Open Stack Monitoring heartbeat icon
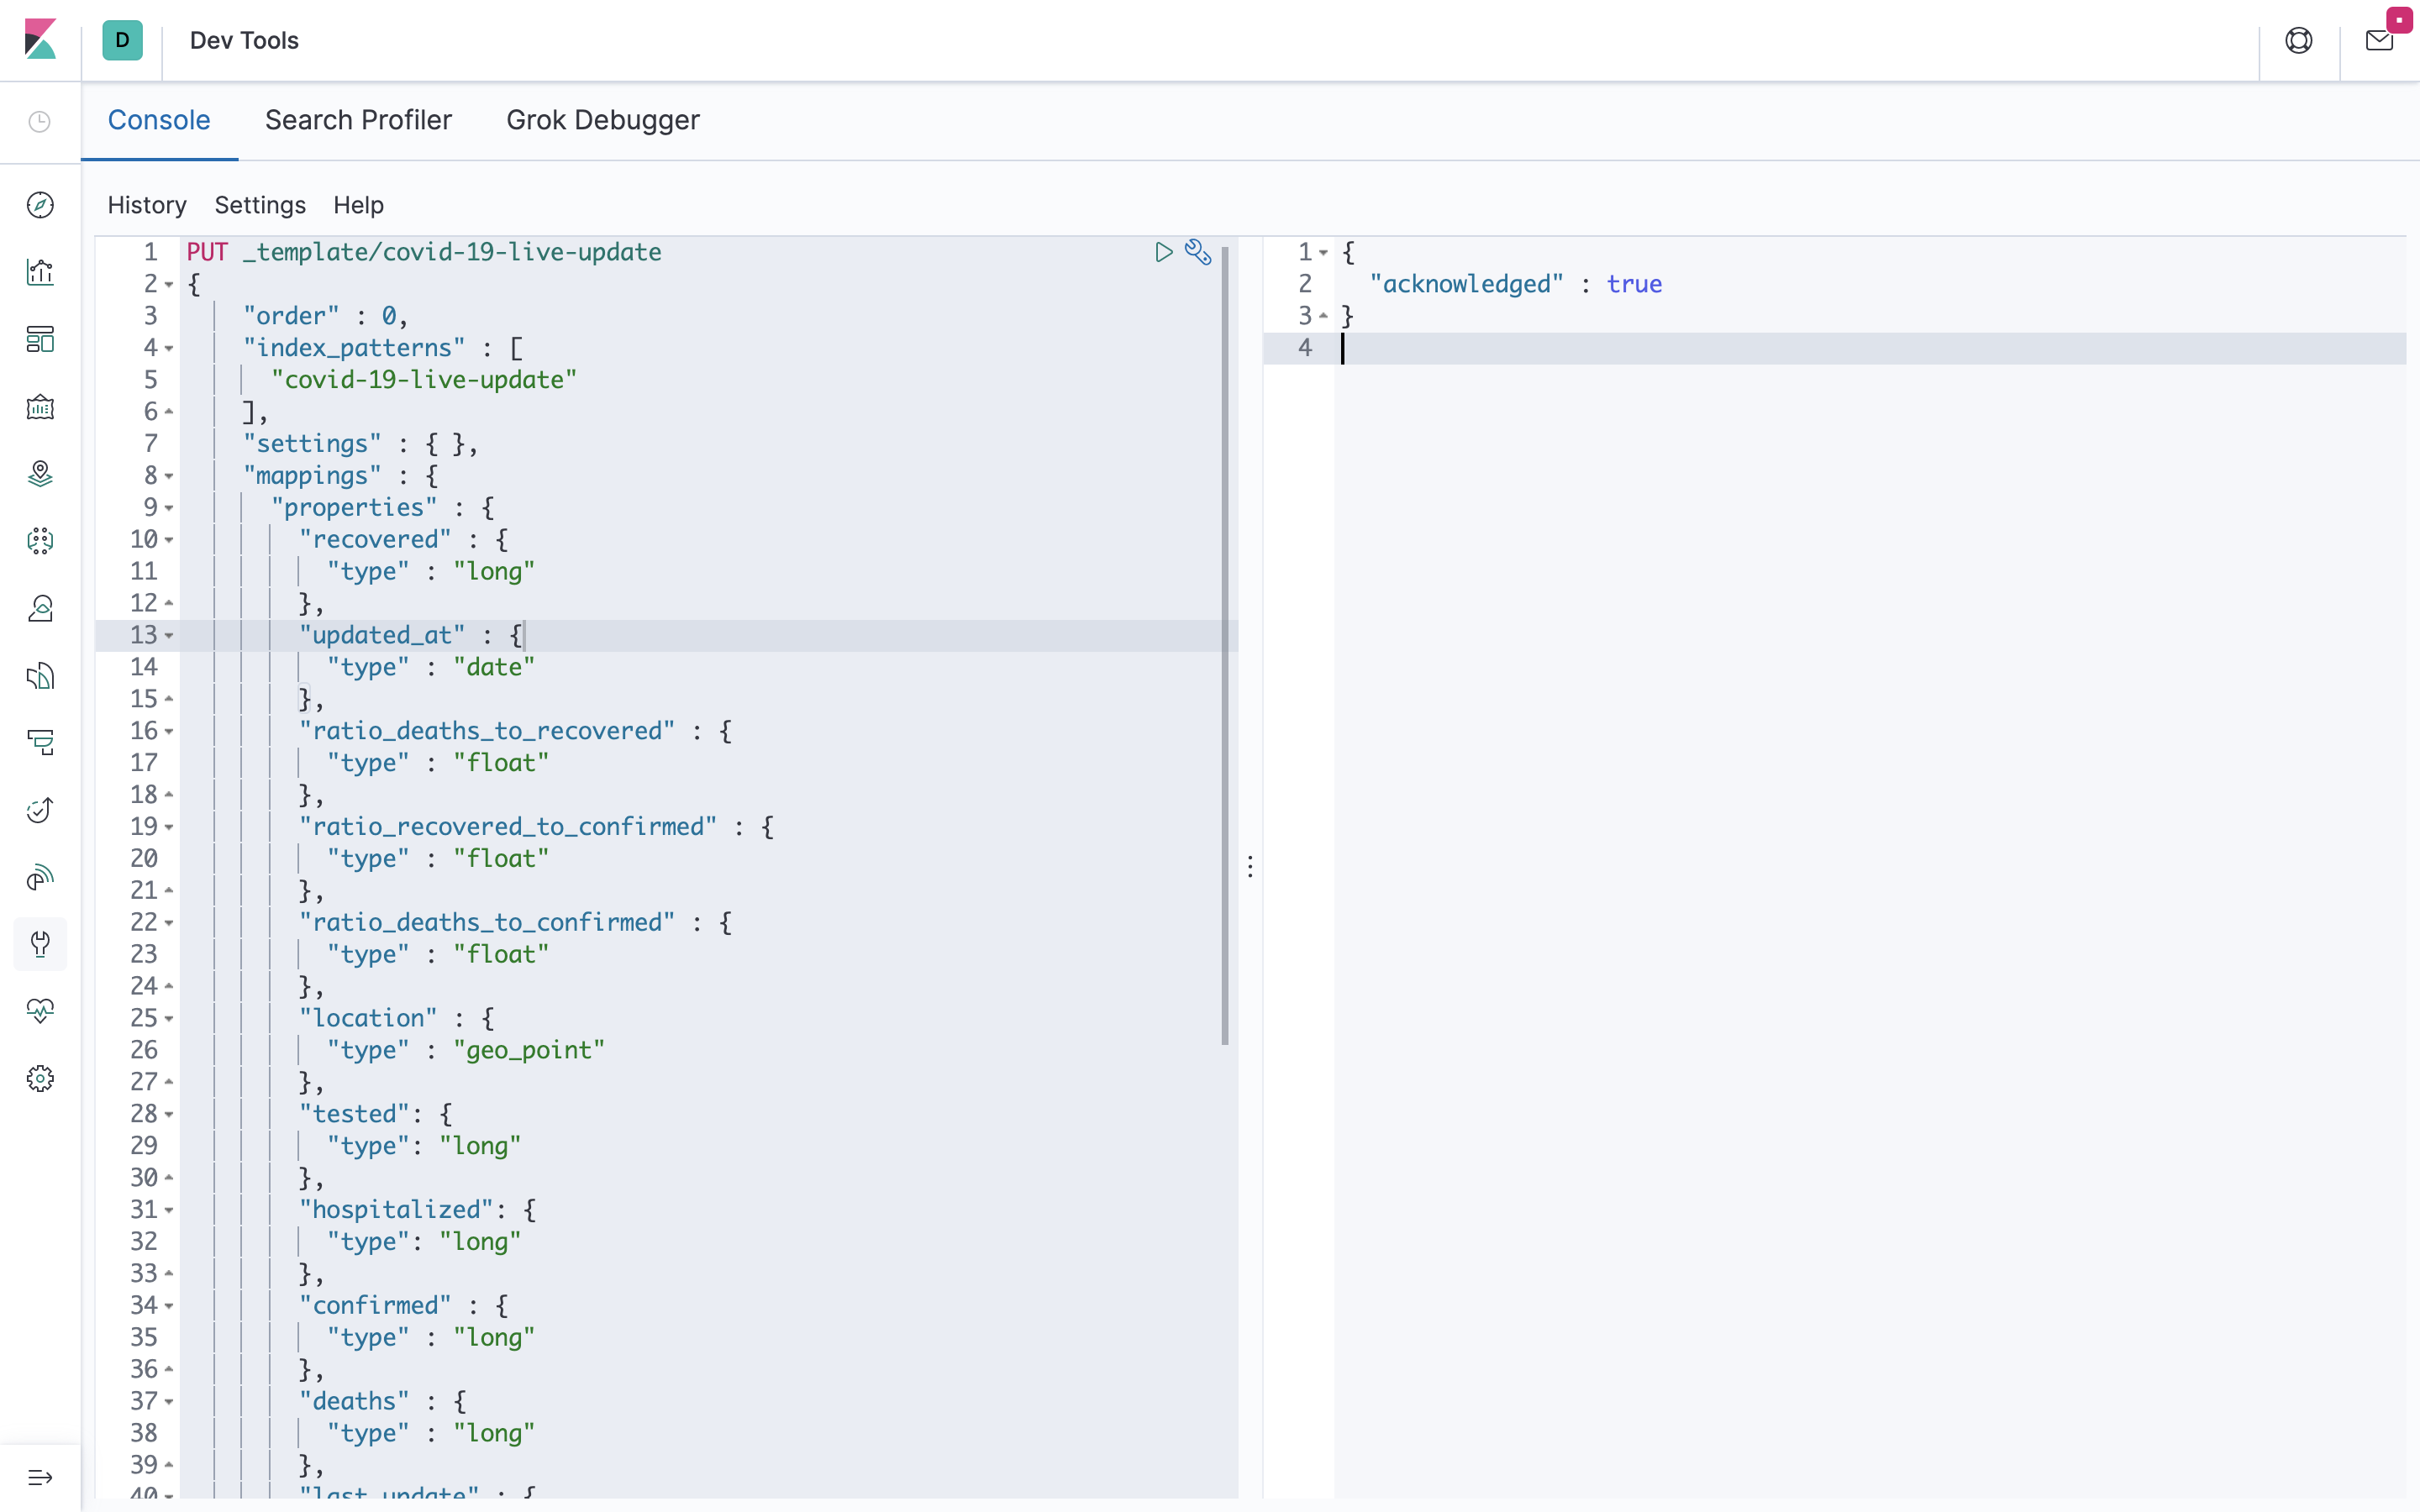2420x1512 pixels. 40,1011
